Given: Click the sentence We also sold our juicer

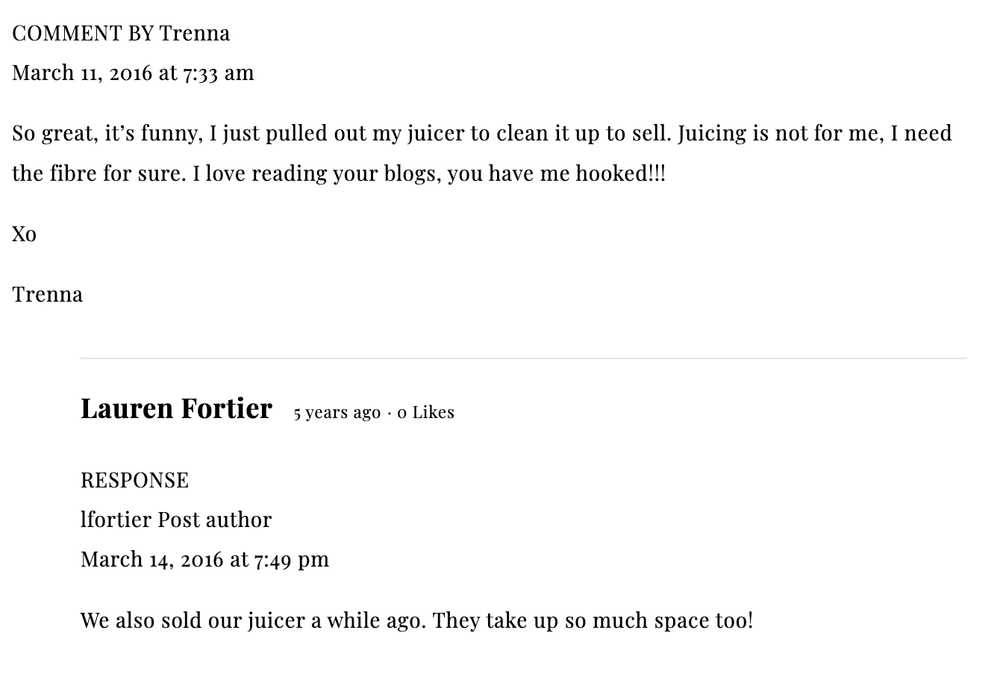Looking at the screenshot, I should click(253, 621).
